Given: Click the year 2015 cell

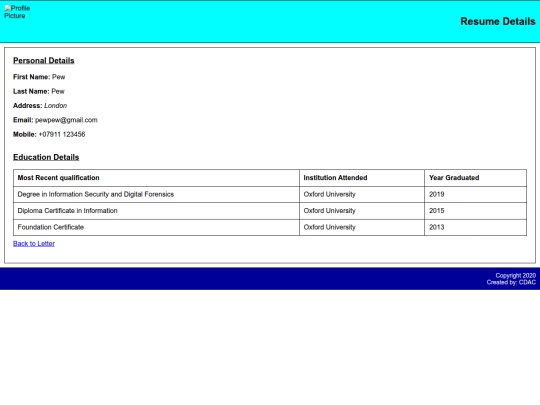Looking at the screenshot, I should tap(476, 211).
